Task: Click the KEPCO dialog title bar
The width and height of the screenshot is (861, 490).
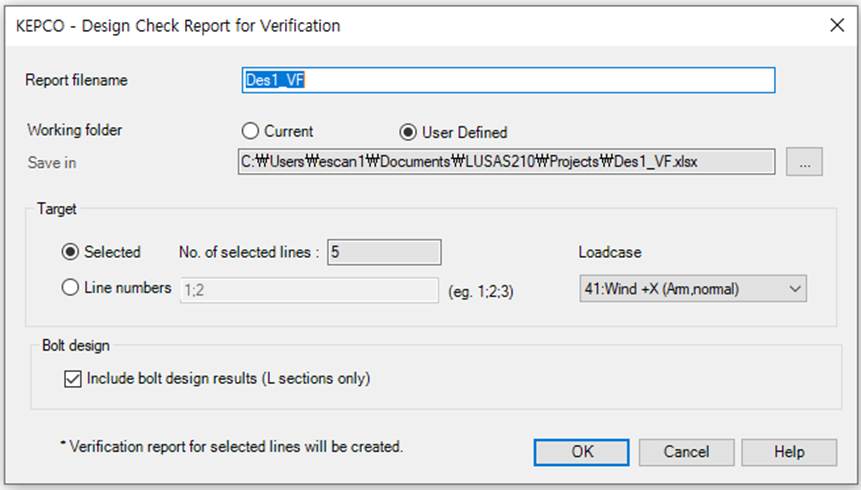Action: 300,26
